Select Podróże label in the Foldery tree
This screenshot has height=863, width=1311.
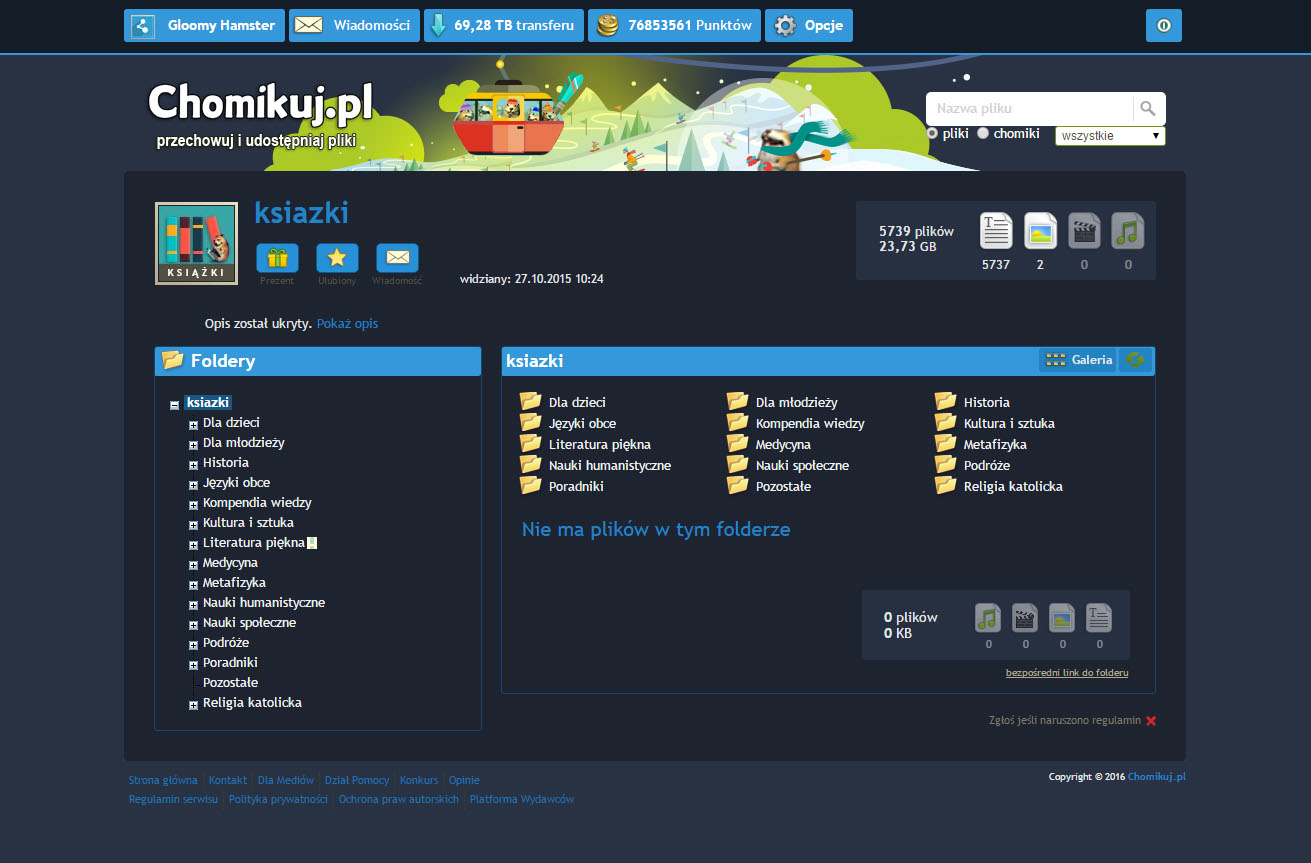point(226,643)
